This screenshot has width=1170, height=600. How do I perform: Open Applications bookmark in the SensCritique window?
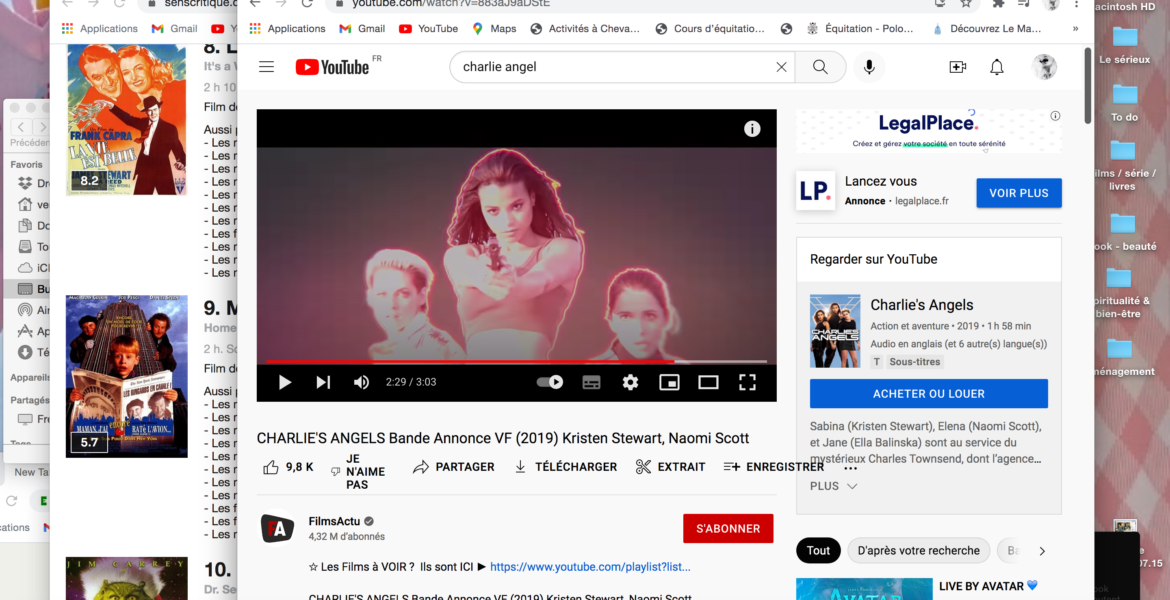100,28
